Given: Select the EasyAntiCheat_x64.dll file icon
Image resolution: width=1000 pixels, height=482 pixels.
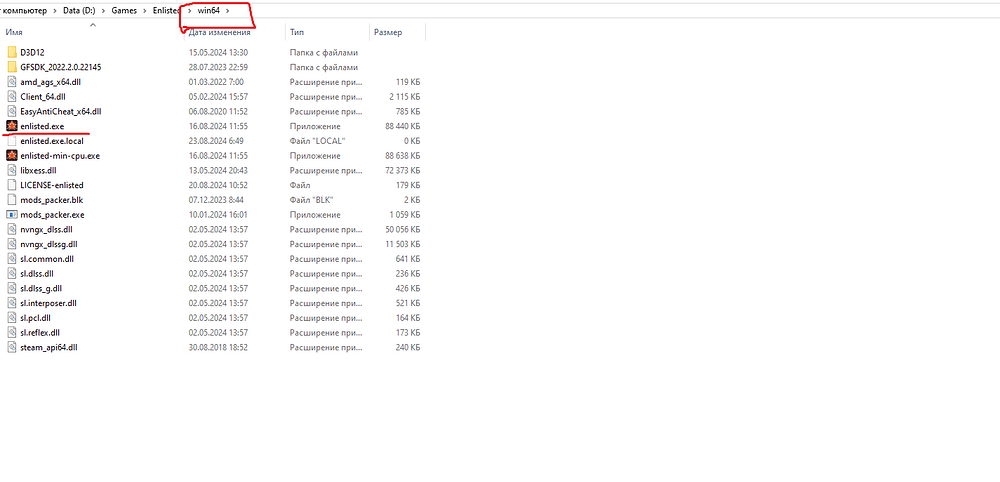Looking at the screenshot, I should 12,111.
